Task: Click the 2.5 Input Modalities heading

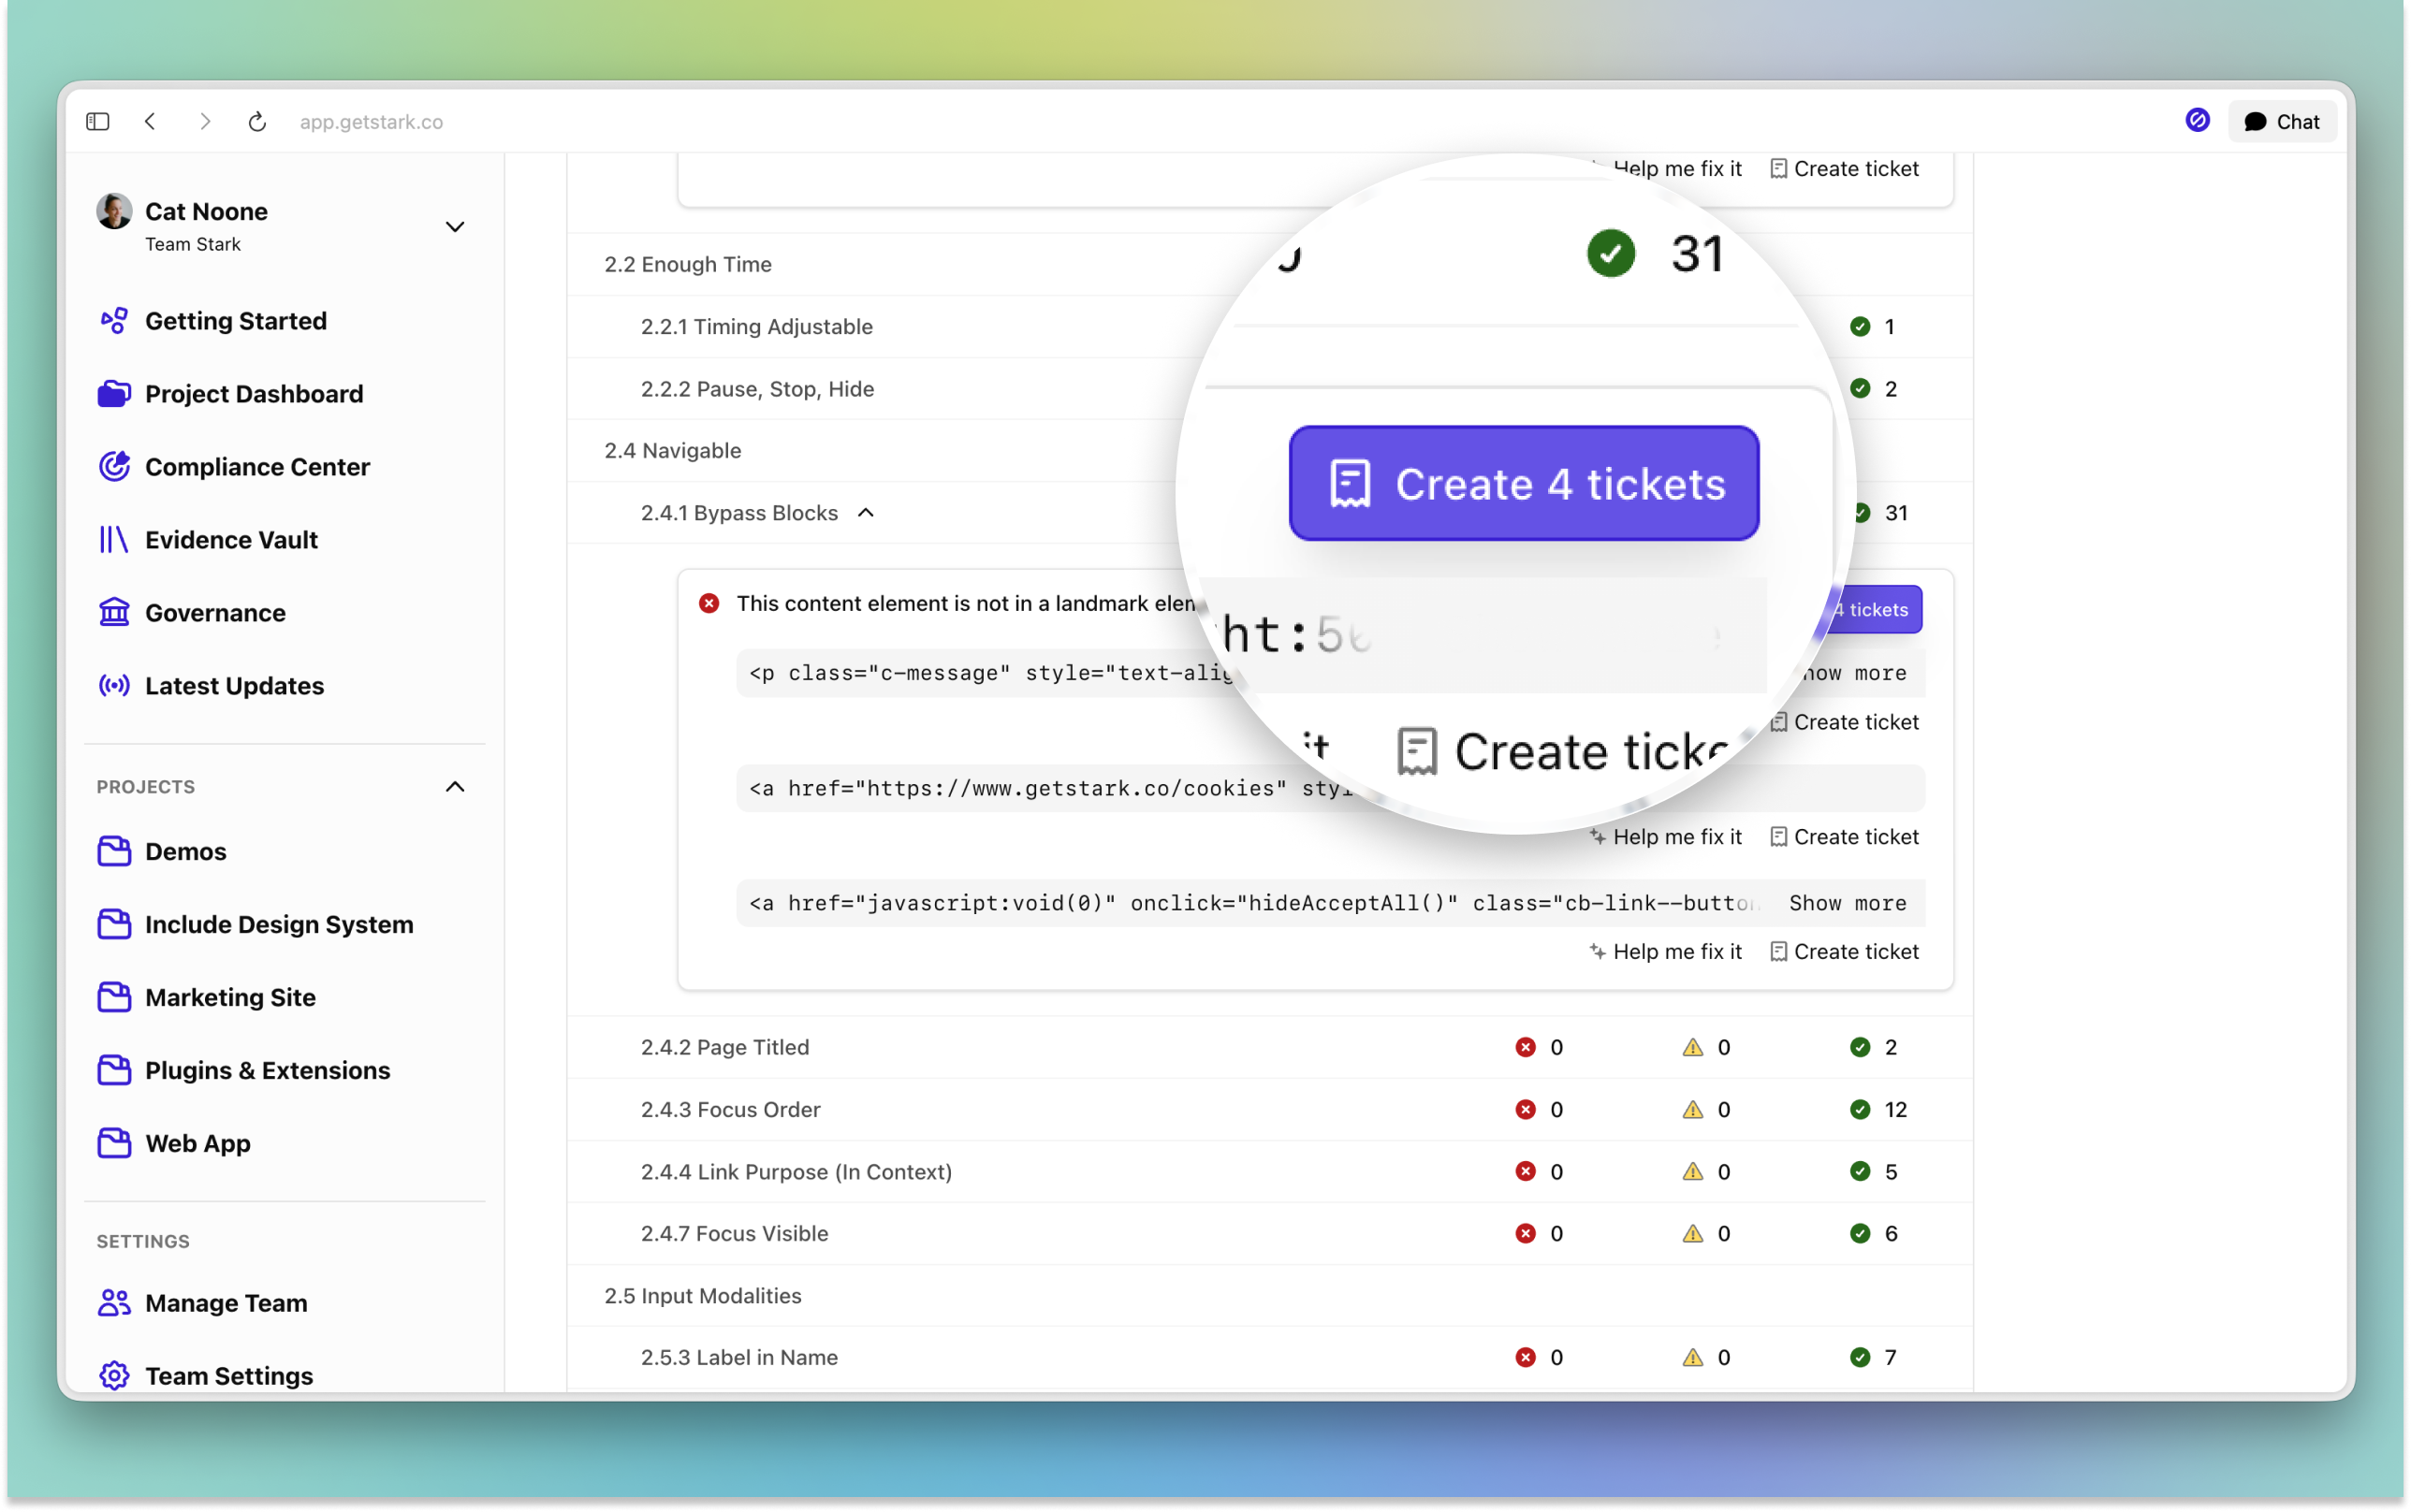Action: 703,1295
